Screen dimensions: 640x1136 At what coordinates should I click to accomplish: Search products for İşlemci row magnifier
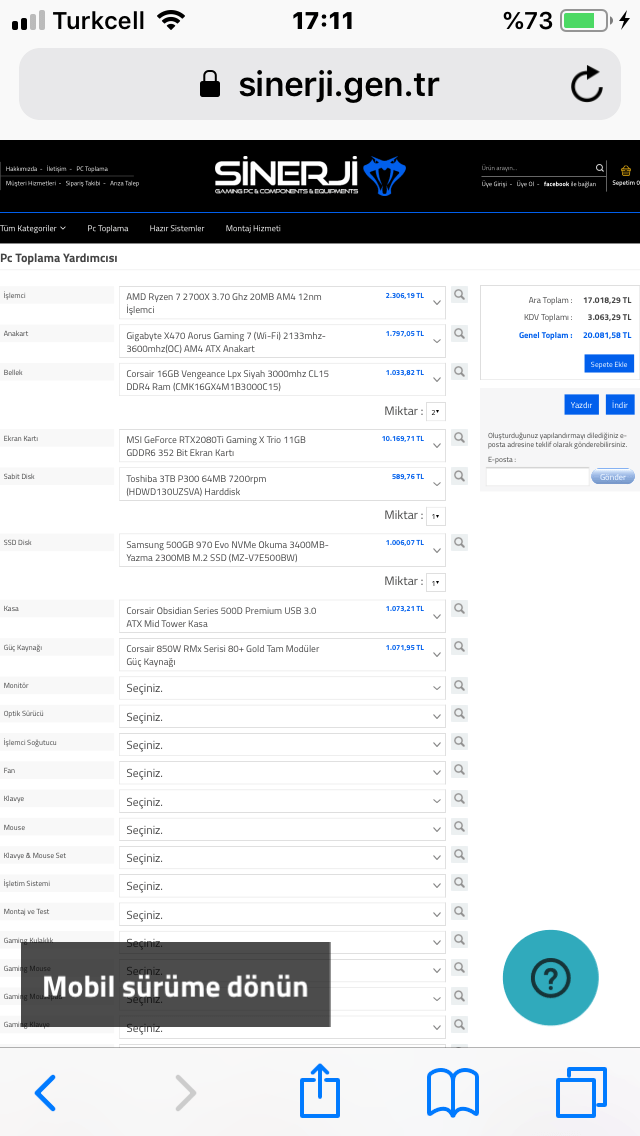point(459,294)
